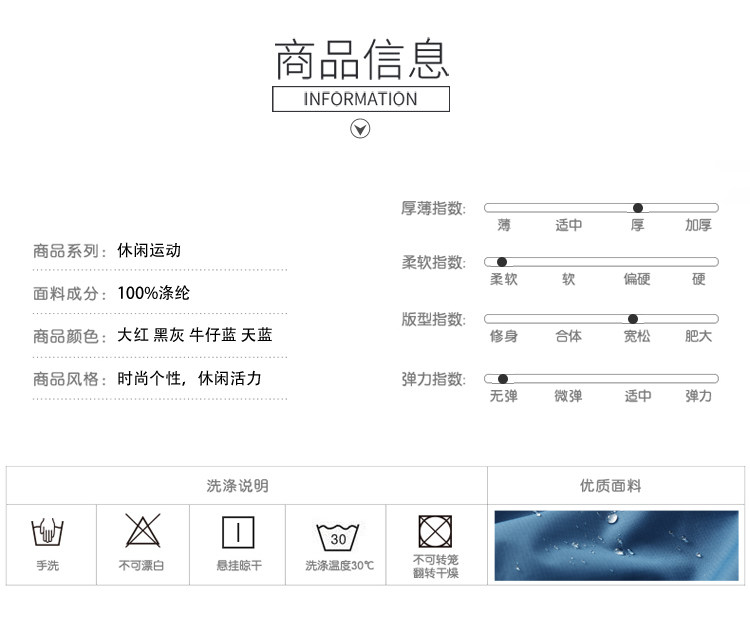Click the 柔软指数 softness slider knob
750x619 pixels.
pos(502,262)
